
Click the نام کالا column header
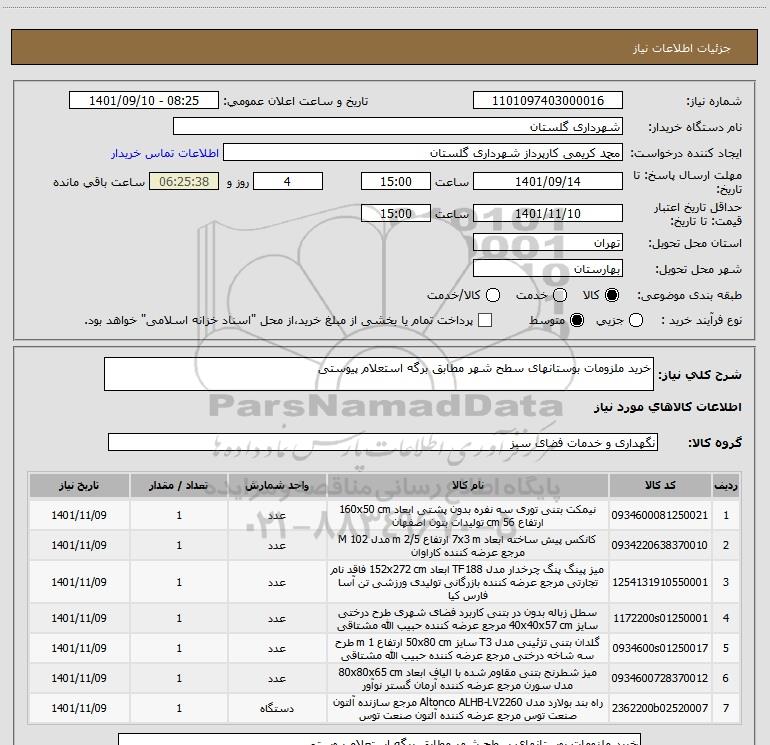tap(468, 485)
